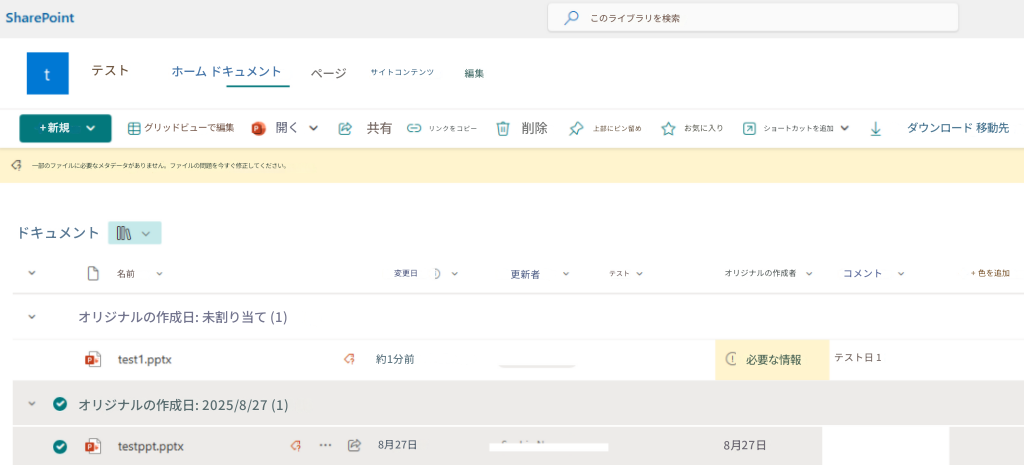Select 上部にピン留め command
This screenshot has height=465, width=1024.
[x=616, y=129]
